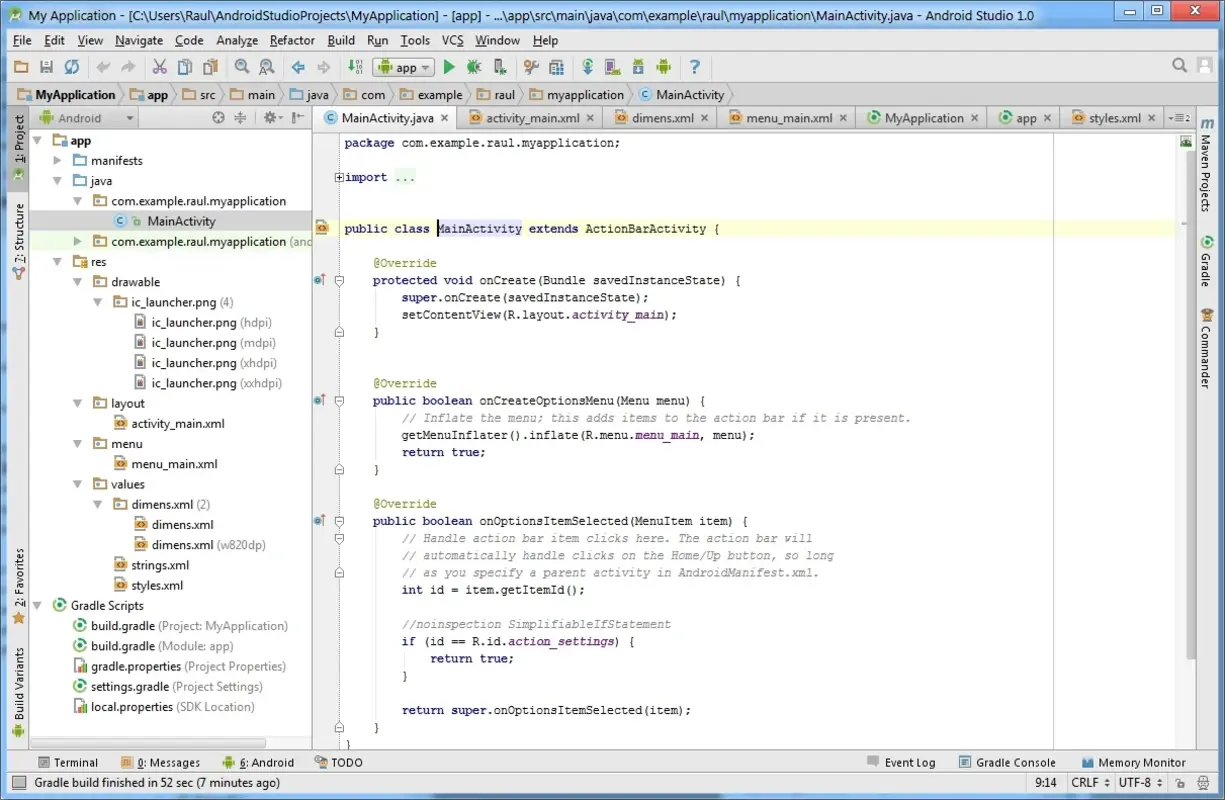This screenshot has height=800, width=1225.
Task: Launch the AVD Manager from the toolbar
Action: coord(612,67)
